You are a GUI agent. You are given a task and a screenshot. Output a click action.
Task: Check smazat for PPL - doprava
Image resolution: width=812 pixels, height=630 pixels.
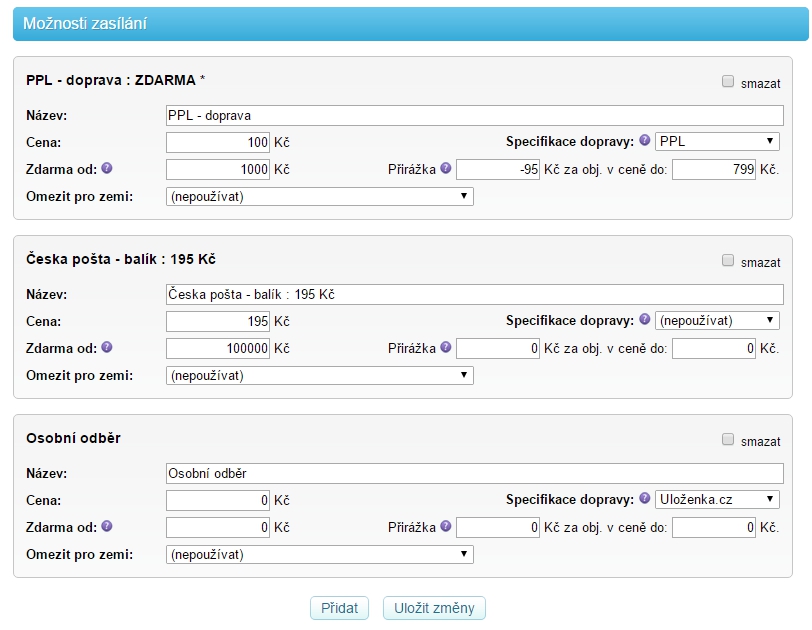728,82
